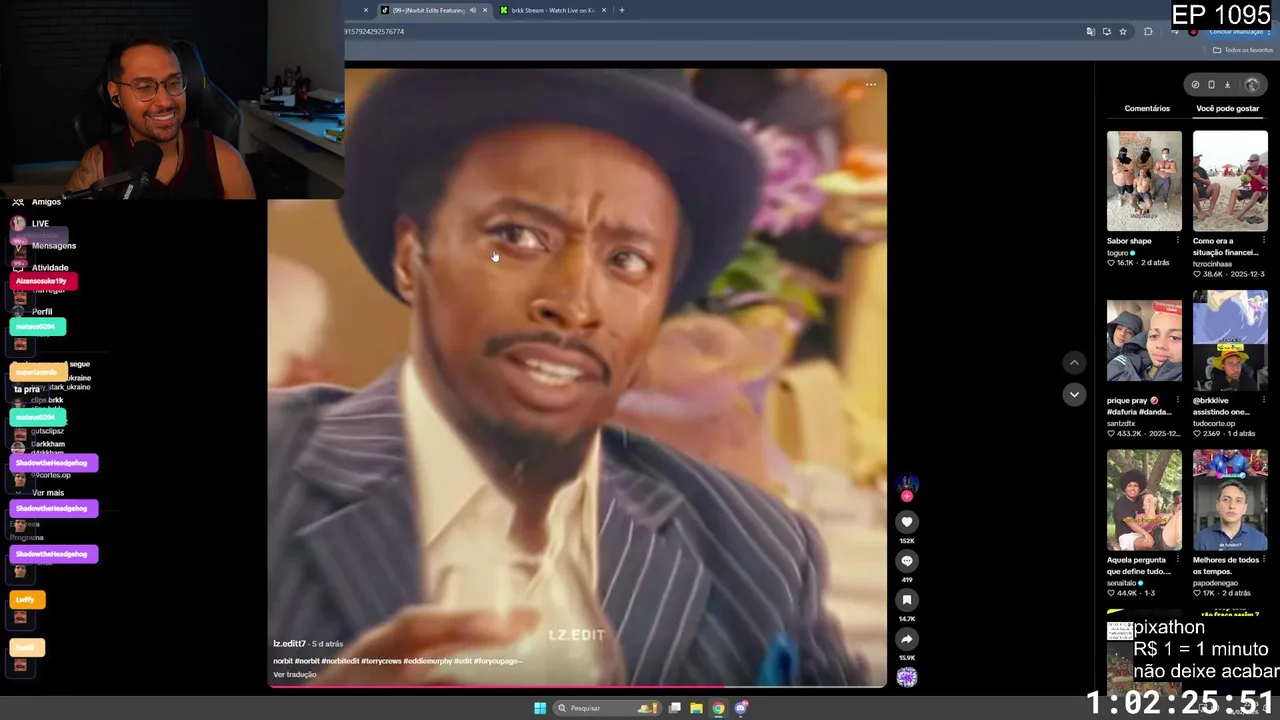This screenshot has height=720, width=1280.
Task: Open the three-dot menu on the video
Action: [870, 85]
